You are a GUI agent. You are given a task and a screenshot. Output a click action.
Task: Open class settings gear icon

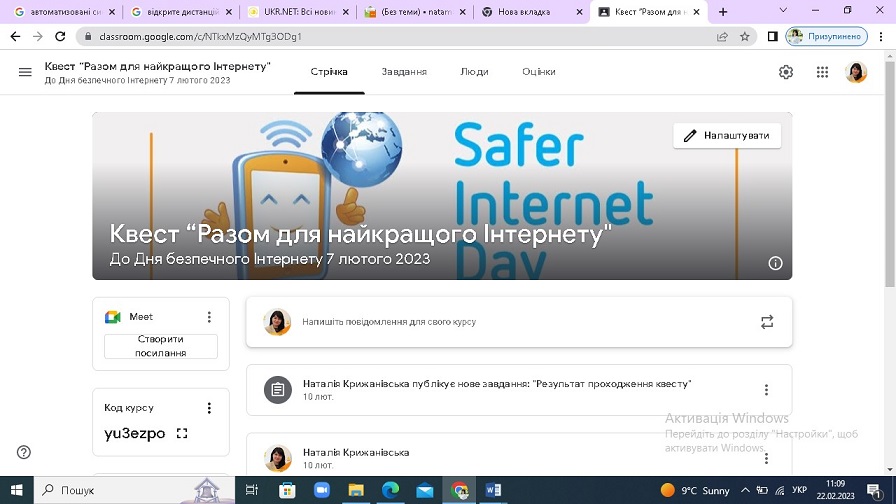pyautogui.click(x=786, y=72)
